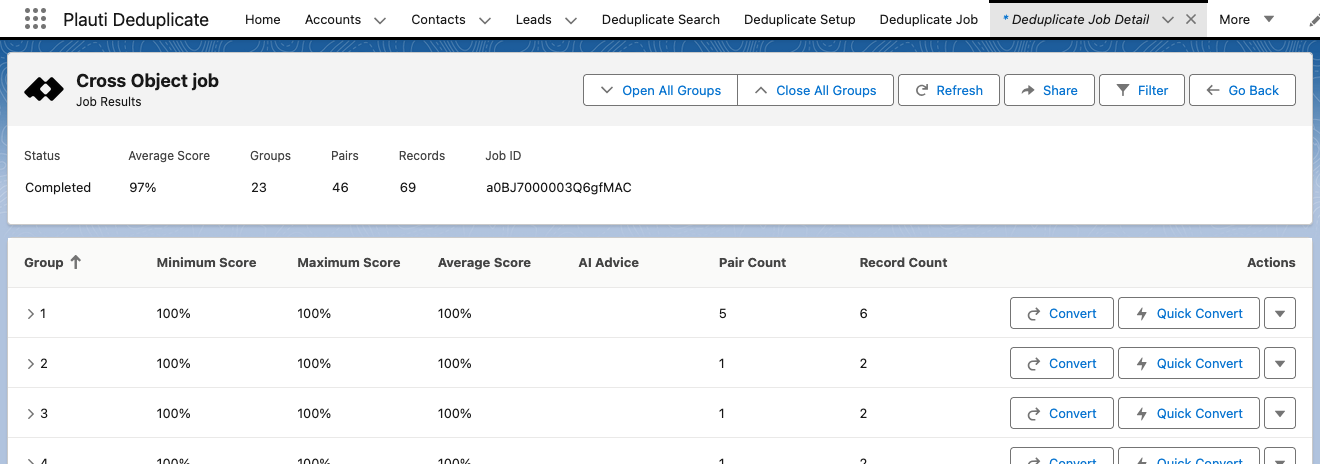
Task: Click the sort arrow beside Group header
Action: (x=76, y=262)
